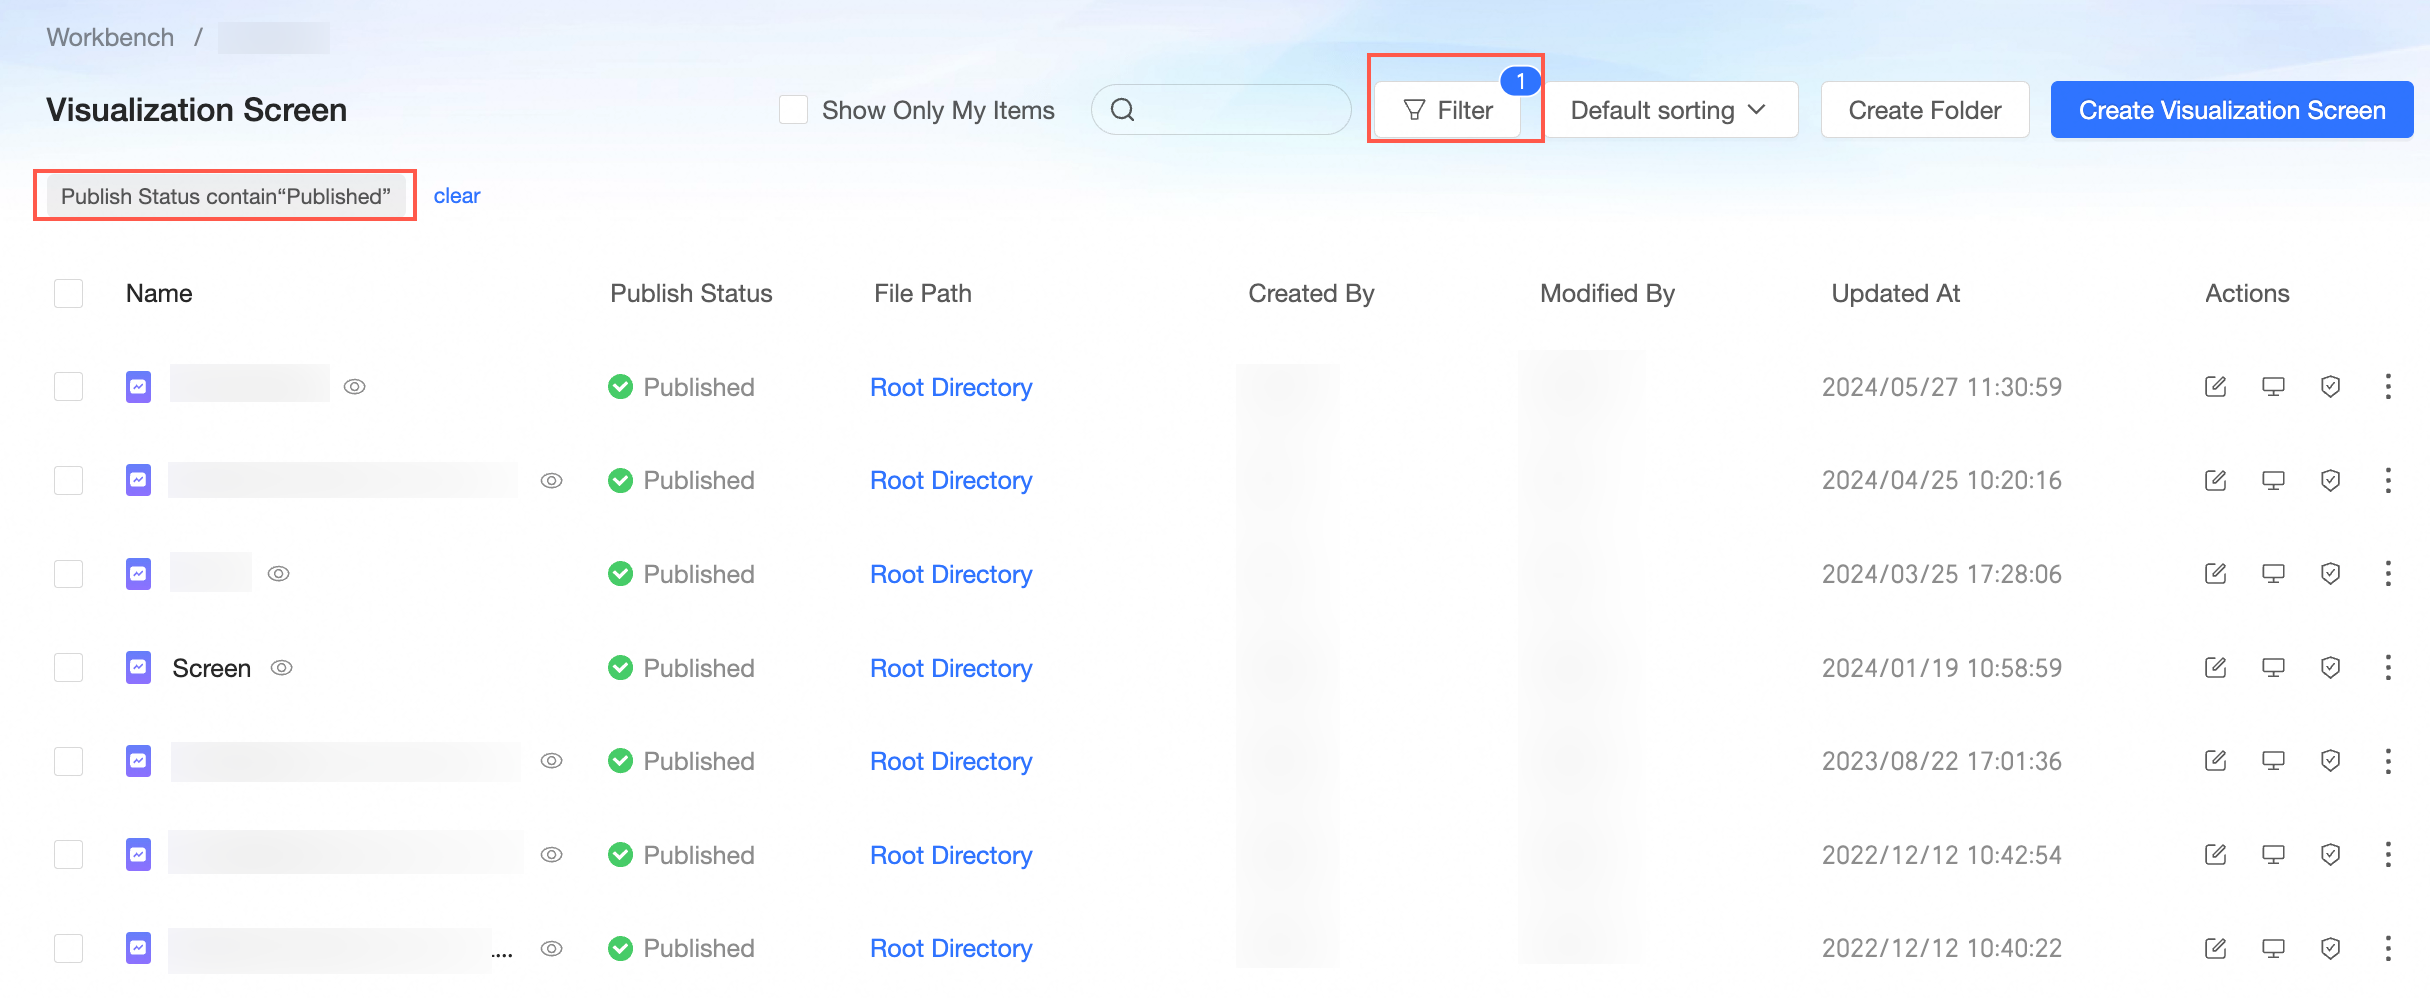
Task: Open more options for row 2022/12/12 10:40:22
Action: [2388, 948]
